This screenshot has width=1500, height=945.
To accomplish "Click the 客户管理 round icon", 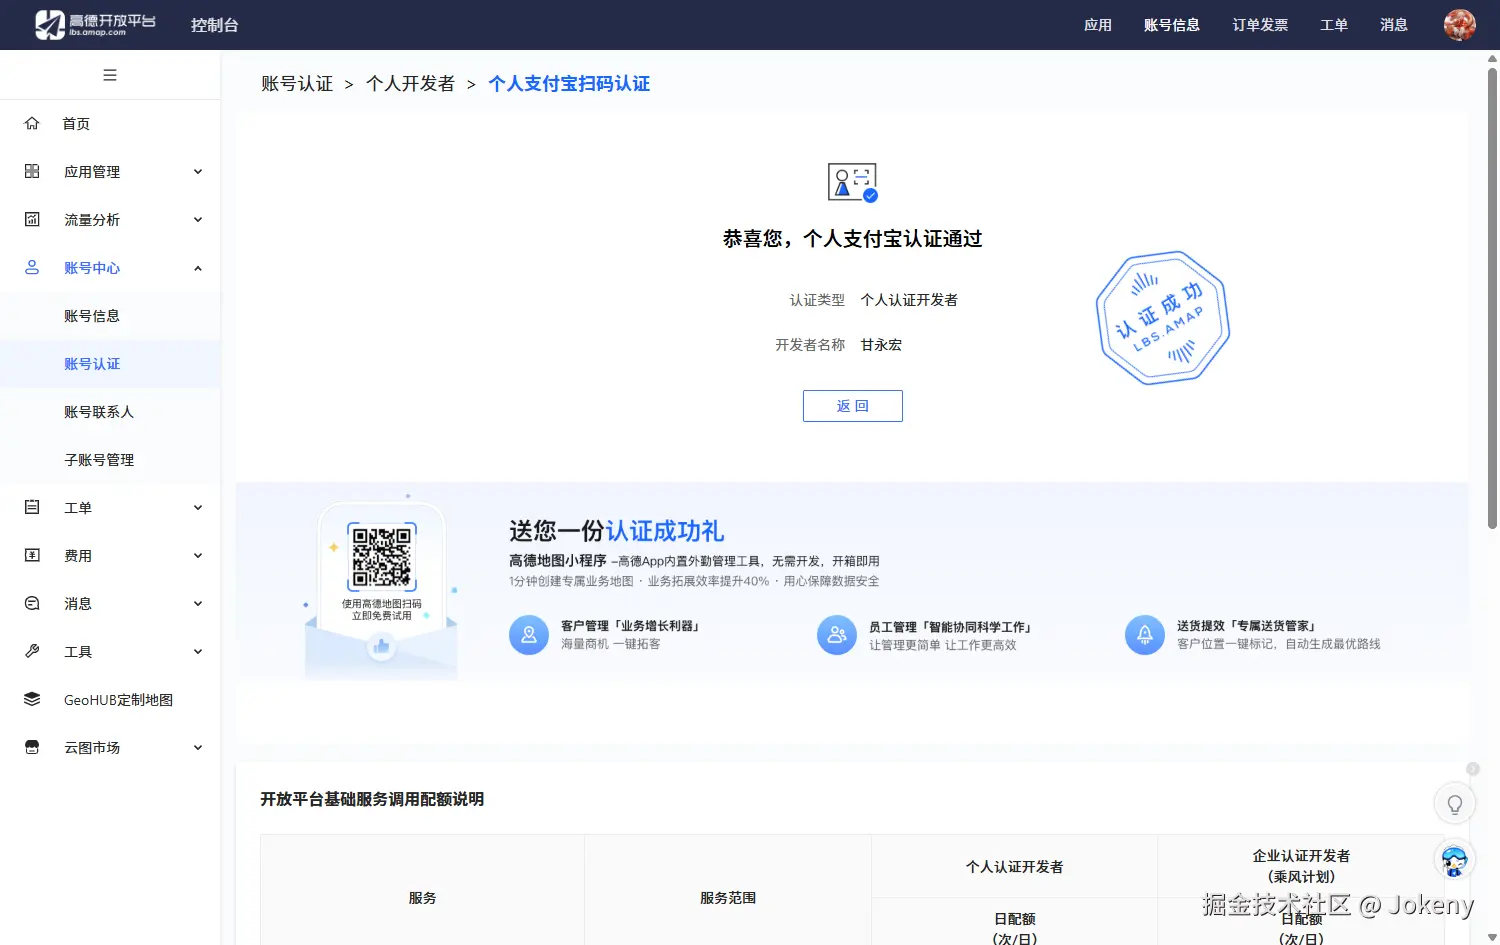I will [x=529, y=635].
